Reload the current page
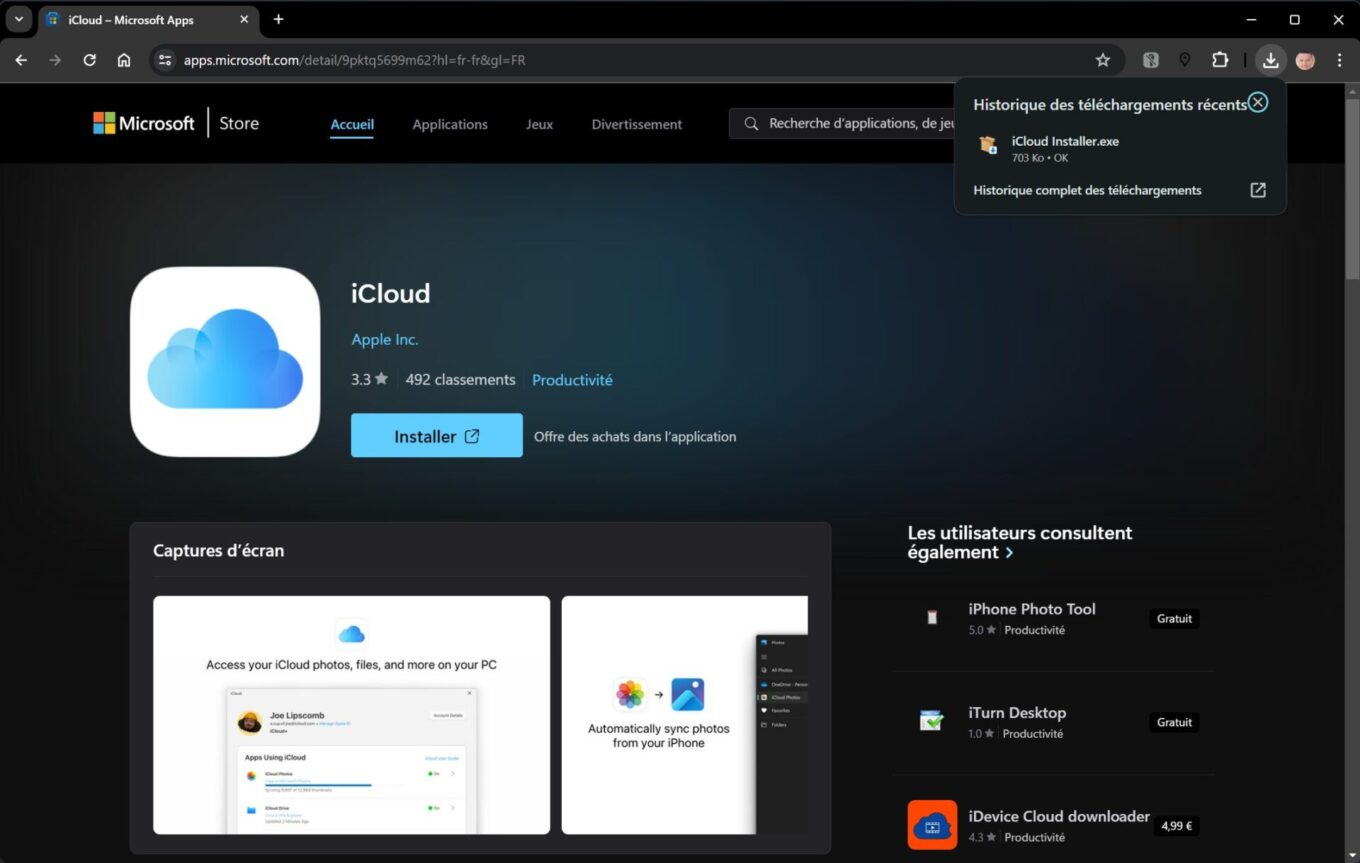Viewport: 1360px width, 863px height. point(89,60)
